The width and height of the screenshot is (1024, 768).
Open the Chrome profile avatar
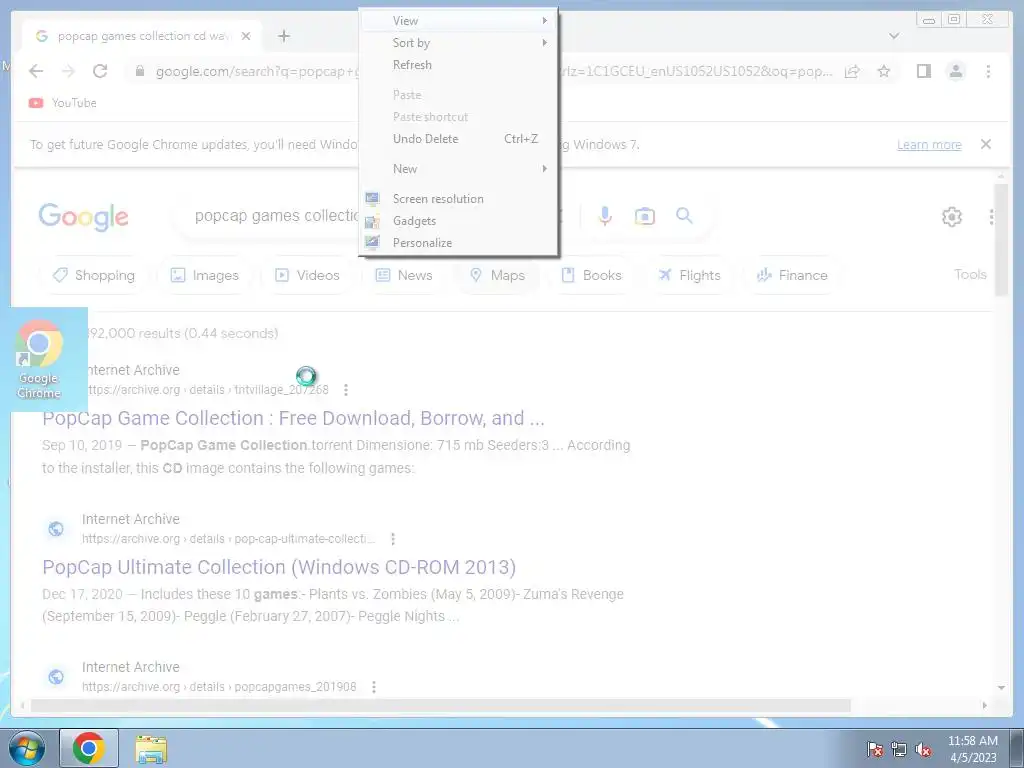coord(955,71)
